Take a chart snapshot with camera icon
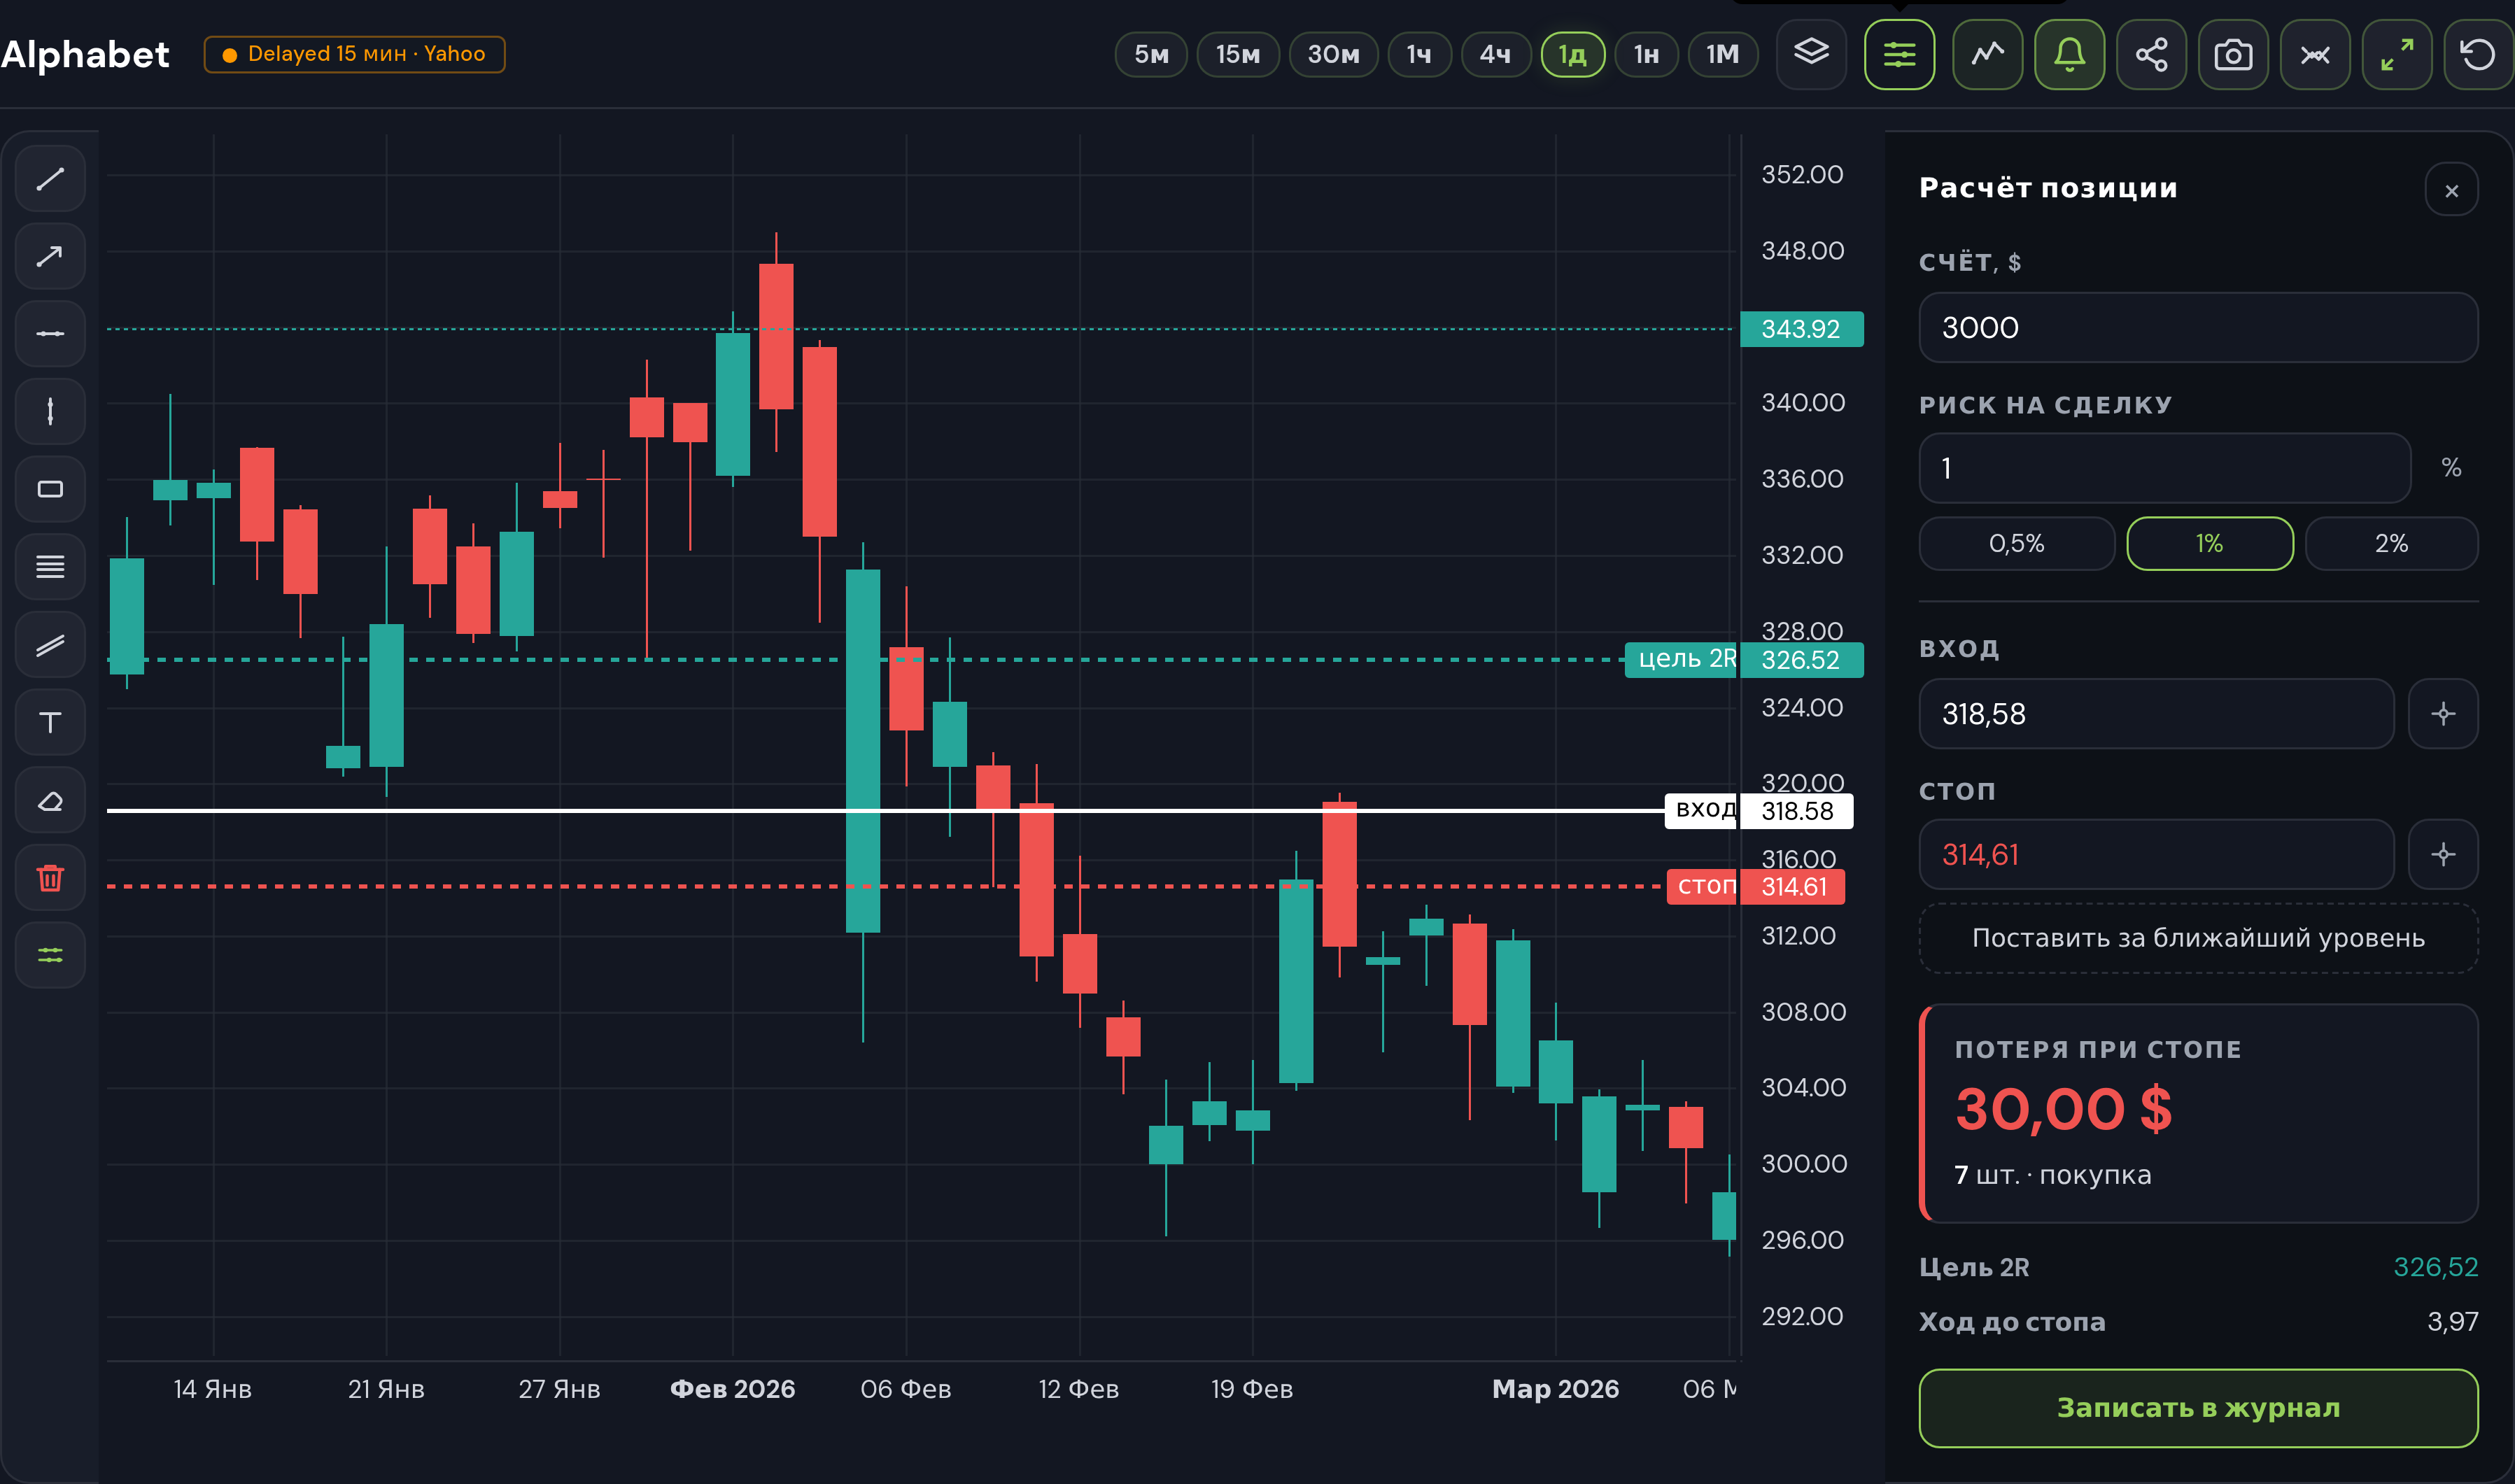This screenshot has width=2515, height=1484. pos(2233,55)
